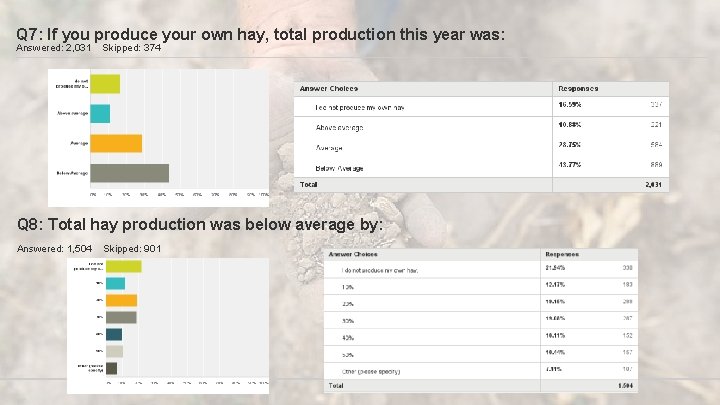This screenshot has width=720, height=405.
Task: Click the bottom dark bar in Q8 chart
Action: point(111,368)
